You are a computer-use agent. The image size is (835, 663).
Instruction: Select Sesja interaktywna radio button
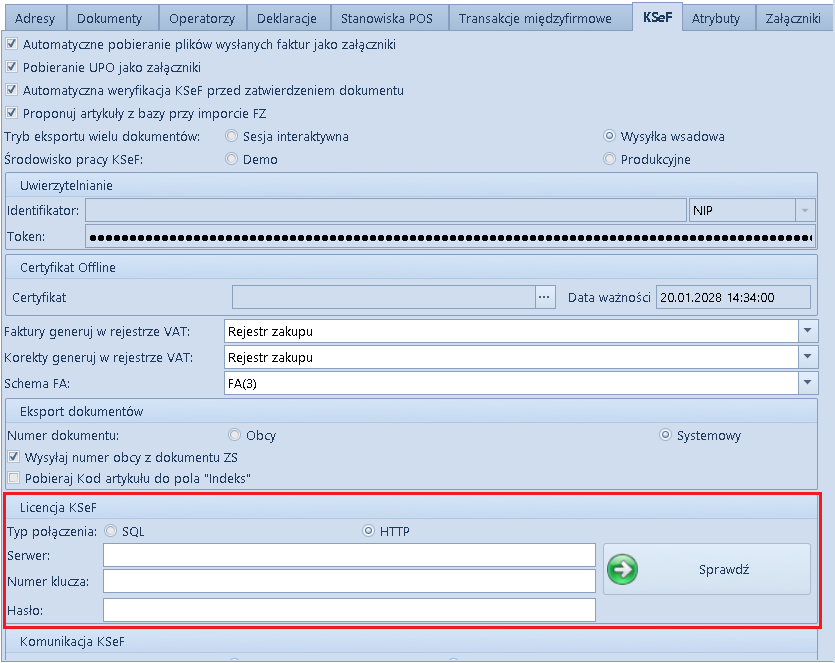click(x=231, y=136)
